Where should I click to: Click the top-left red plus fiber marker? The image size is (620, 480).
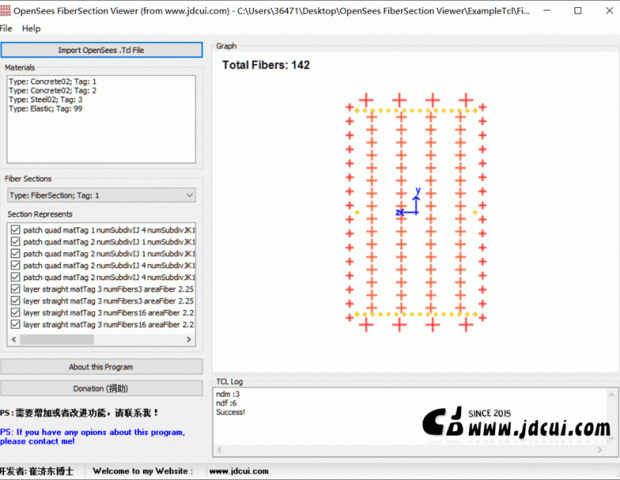pos(366,100)
